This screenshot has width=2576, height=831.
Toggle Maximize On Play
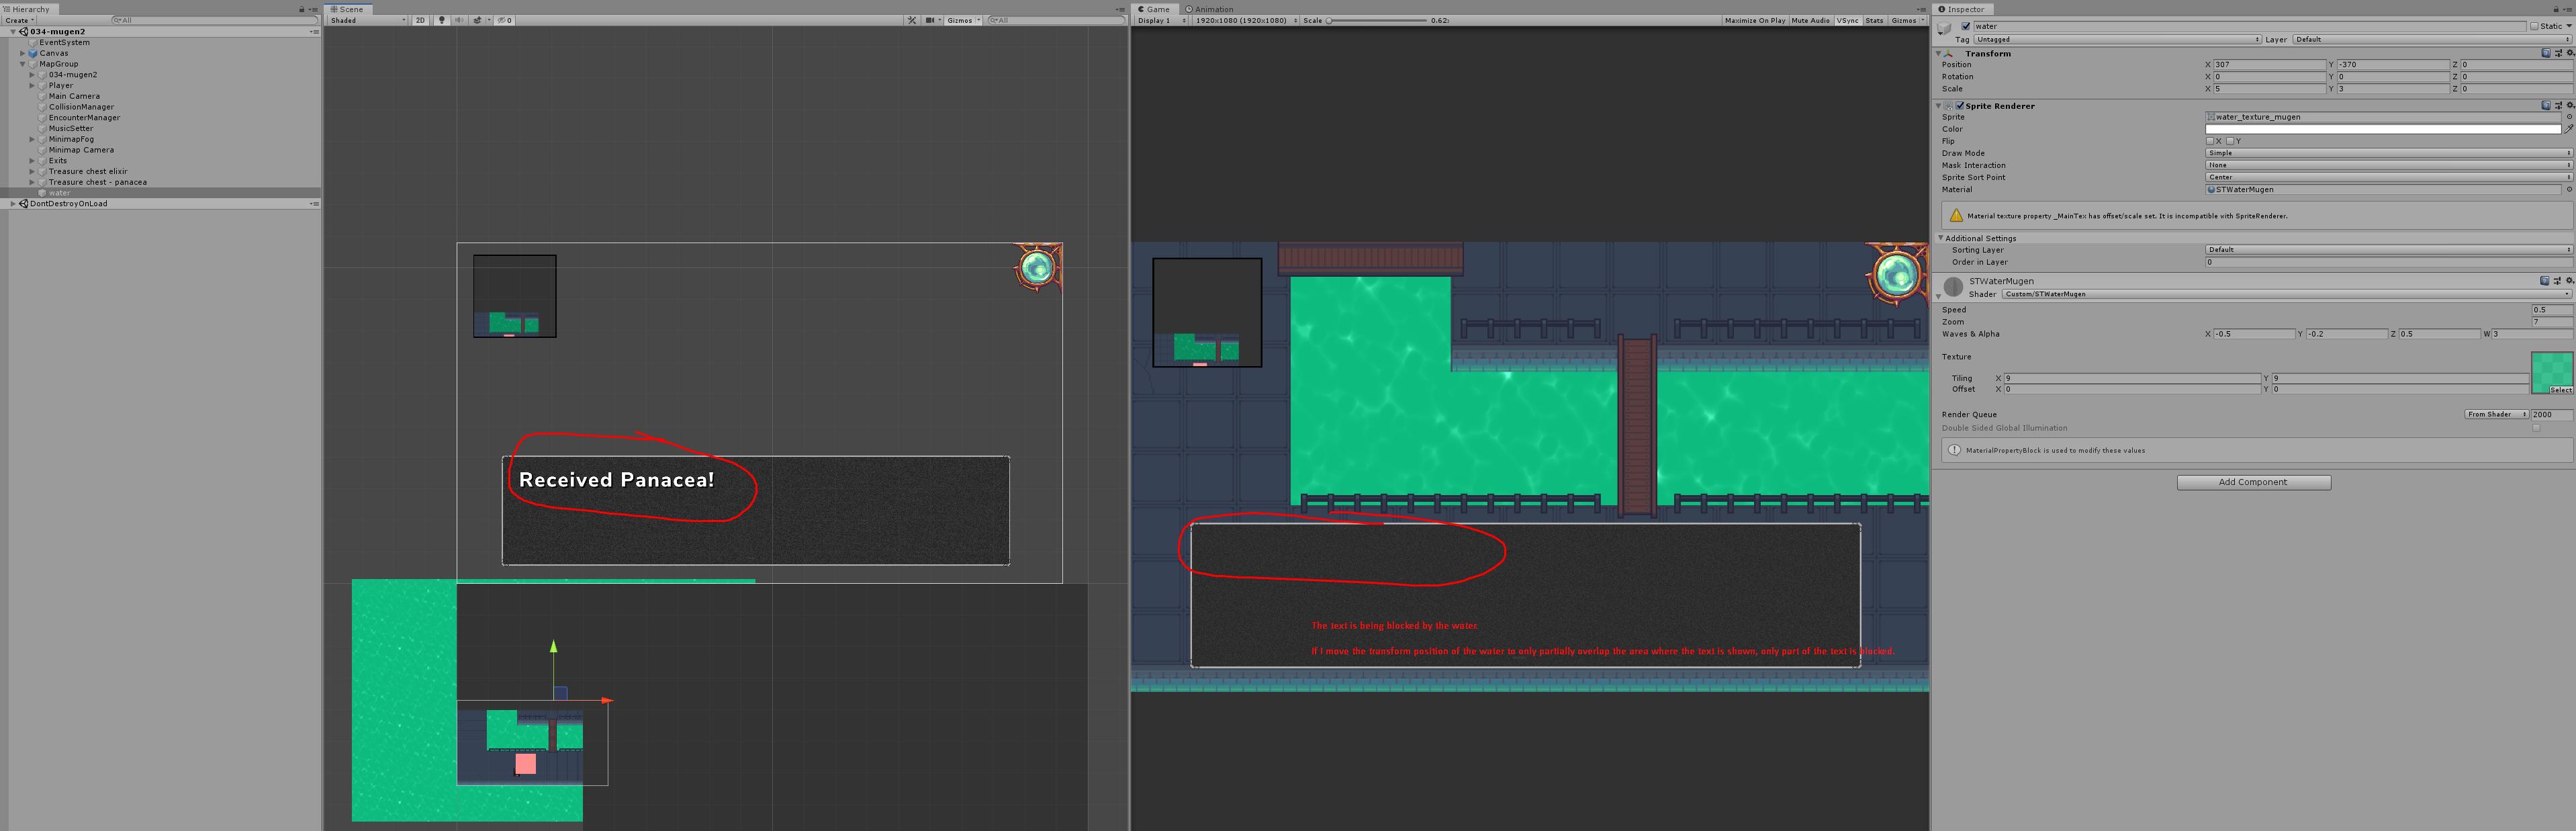[x=1756, y=20]
